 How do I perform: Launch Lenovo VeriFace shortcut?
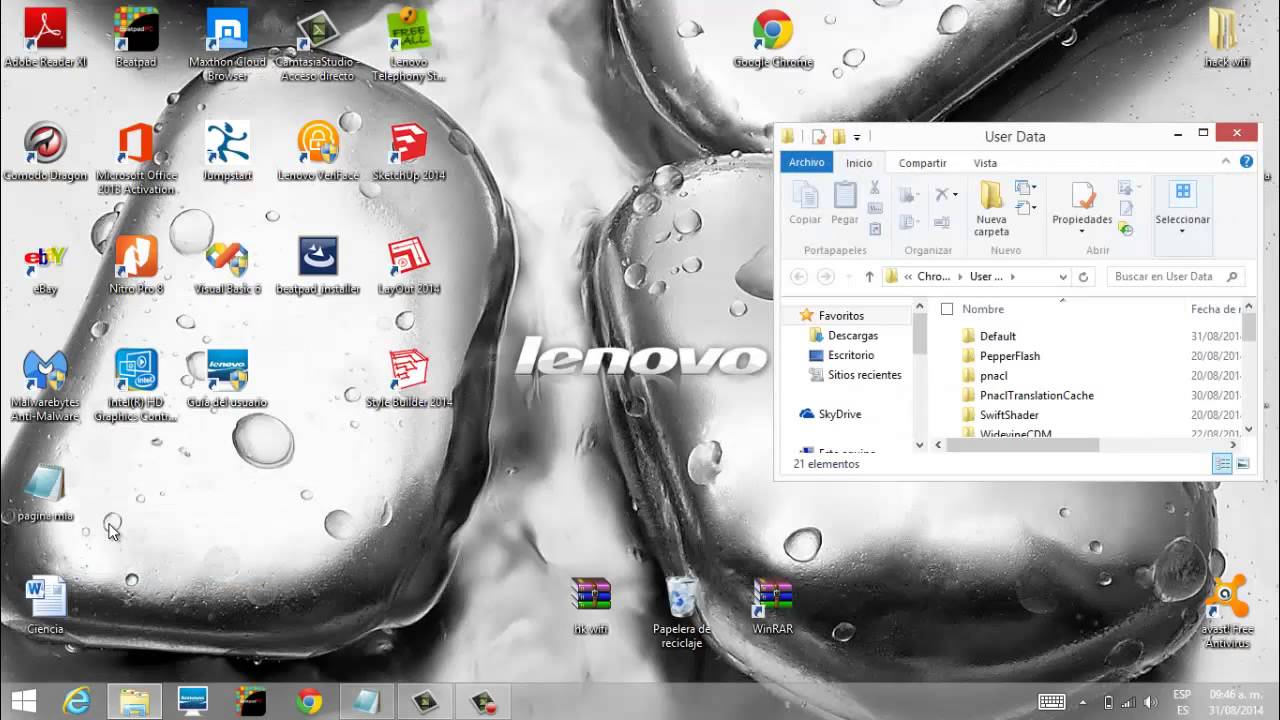318,151
